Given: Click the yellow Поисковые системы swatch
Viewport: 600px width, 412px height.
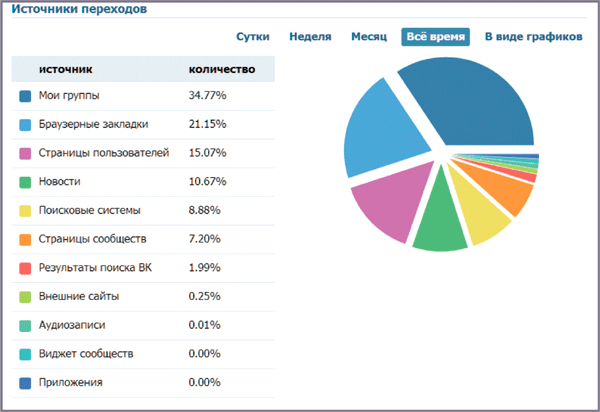Looking at the screenshot, I should click(x=25, y=211).
